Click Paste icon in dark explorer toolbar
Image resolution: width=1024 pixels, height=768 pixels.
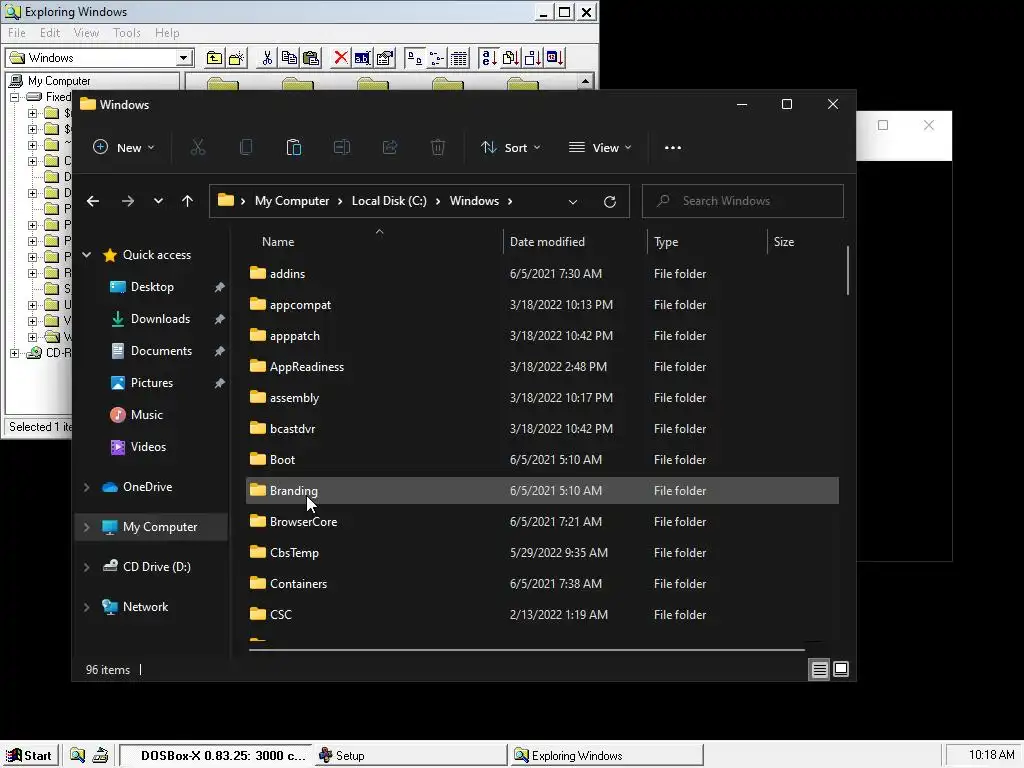294,148
